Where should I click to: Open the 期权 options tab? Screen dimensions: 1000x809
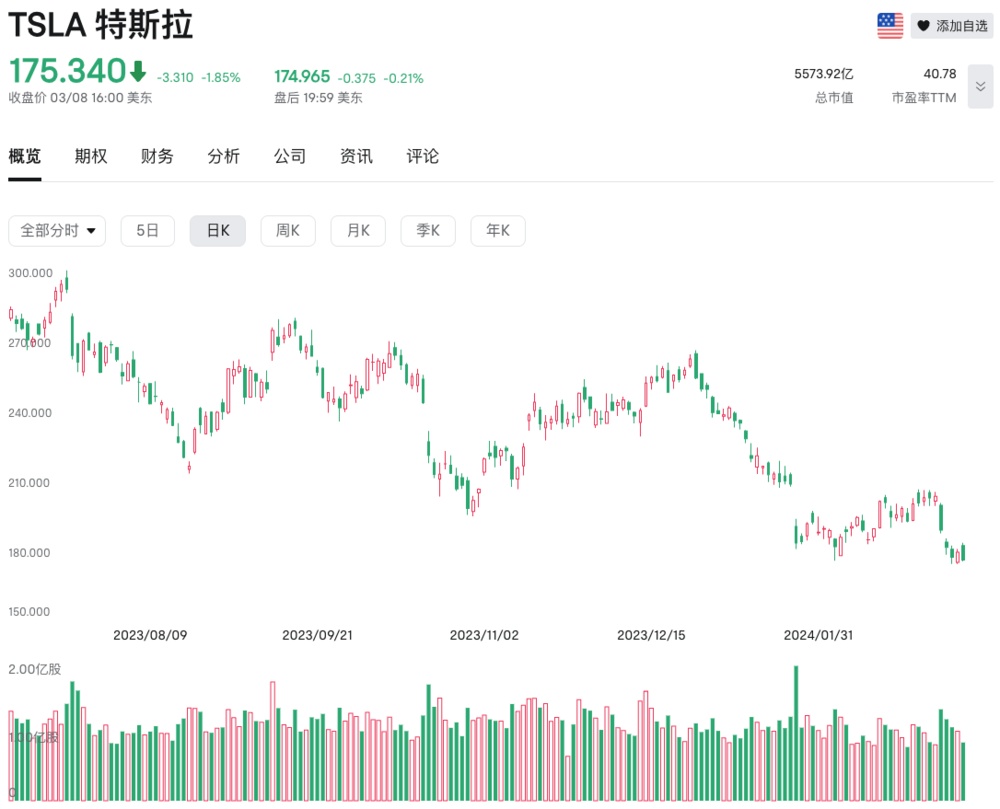coord(91,156)
